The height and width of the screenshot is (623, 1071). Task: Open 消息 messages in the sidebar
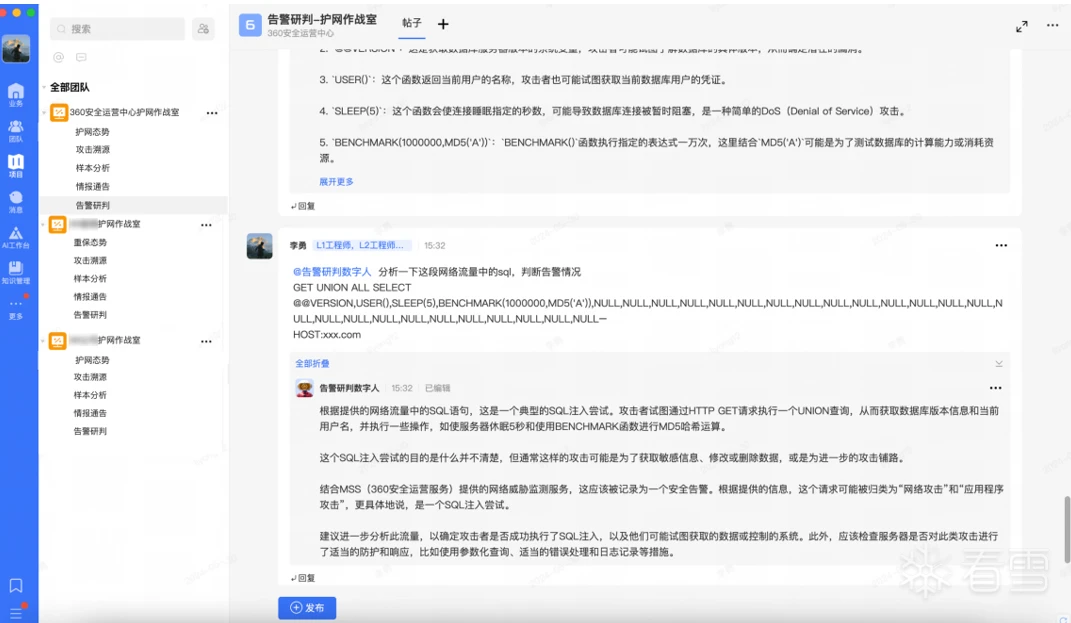[16, 201]
